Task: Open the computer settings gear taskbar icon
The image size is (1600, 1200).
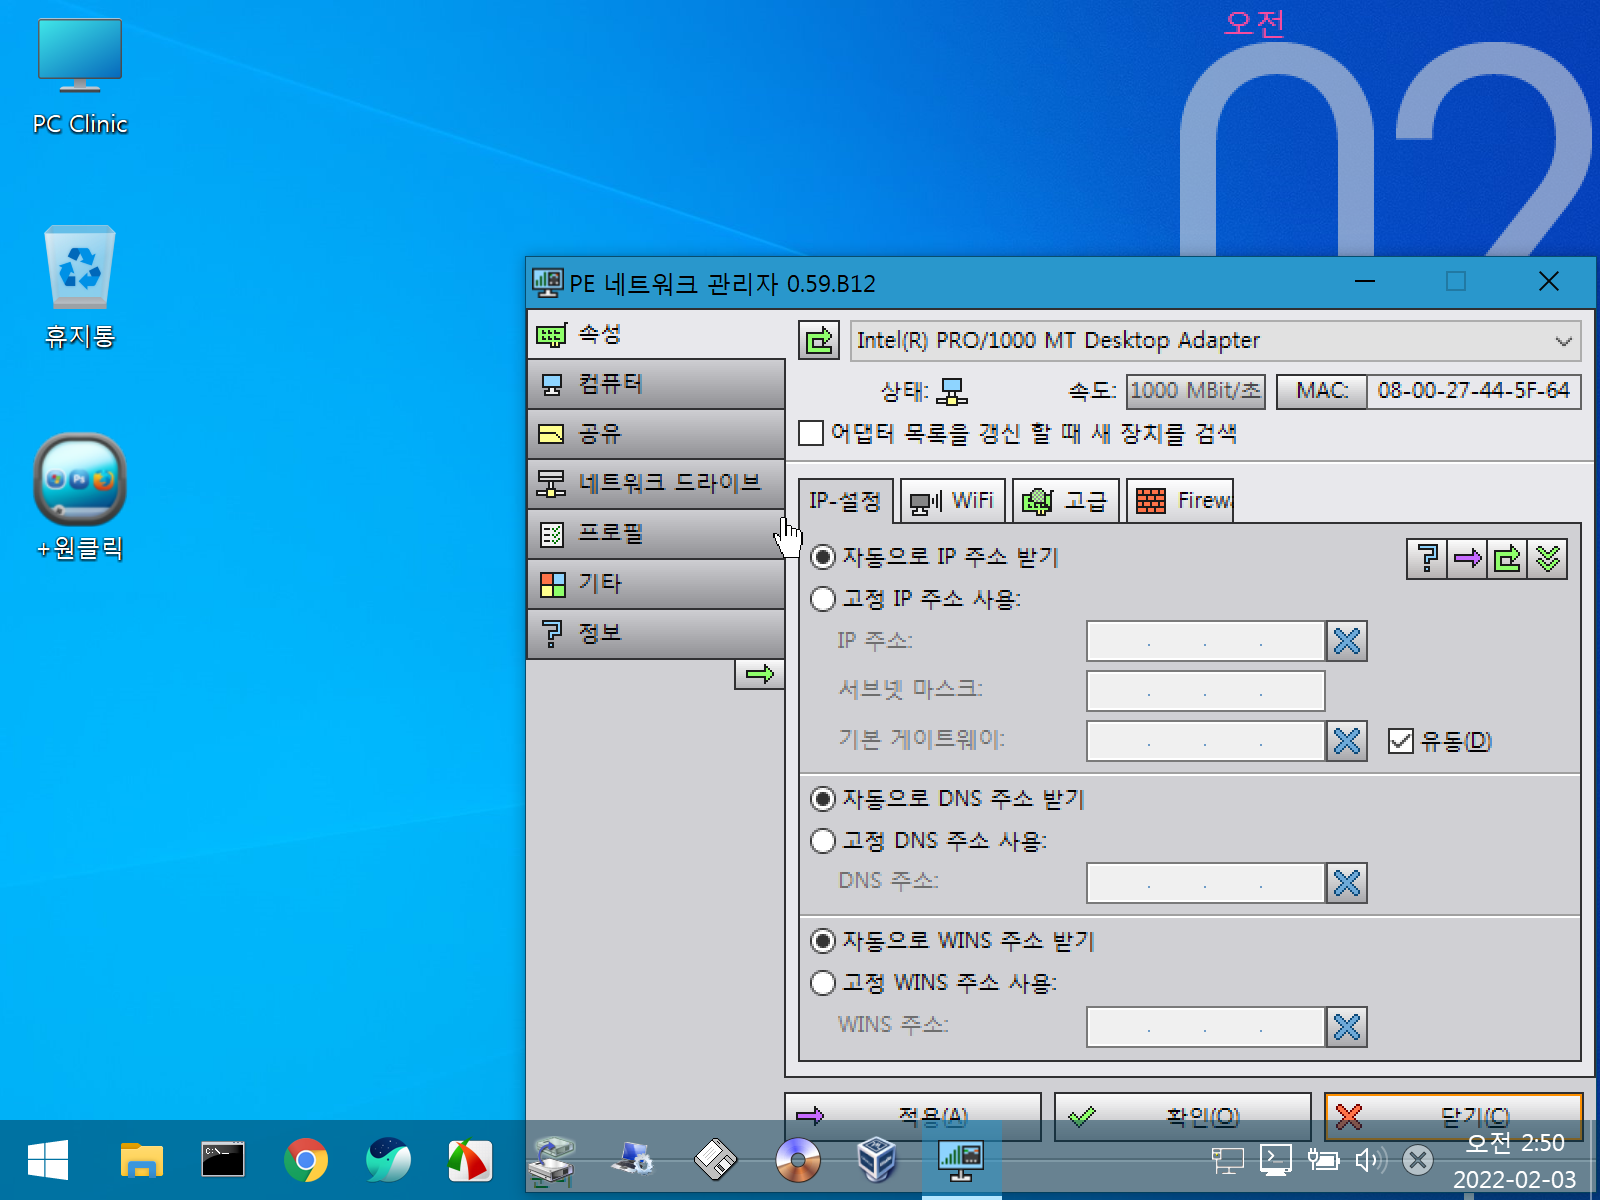Action: pos(634,1160)
